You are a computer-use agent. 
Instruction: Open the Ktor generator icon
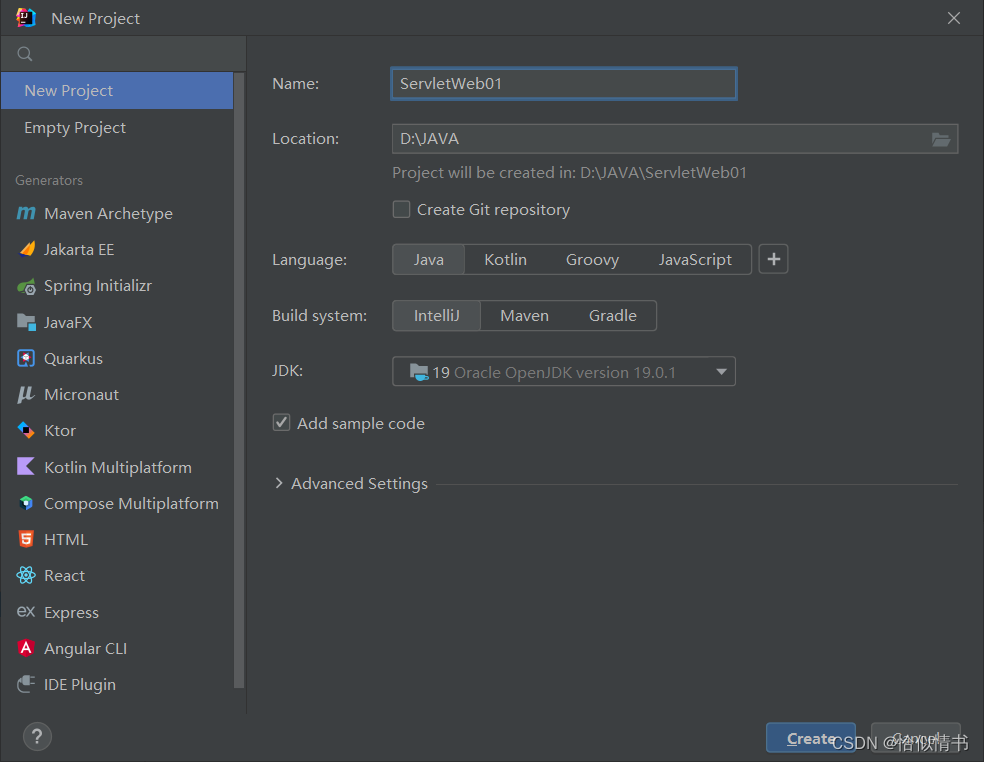pos(26,431)
